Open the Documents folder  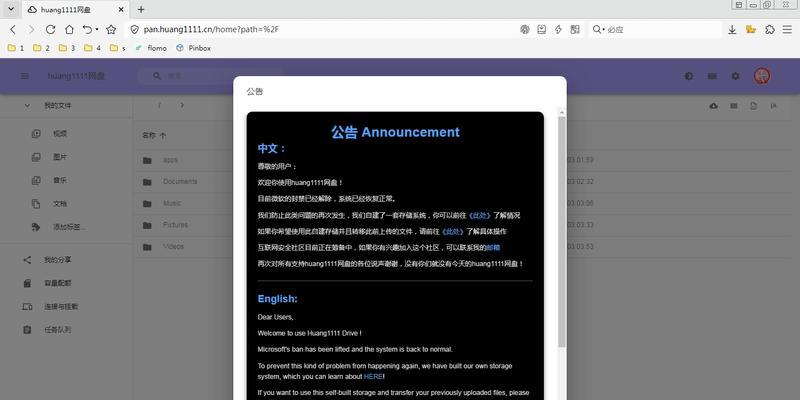[x=180, y=182]
